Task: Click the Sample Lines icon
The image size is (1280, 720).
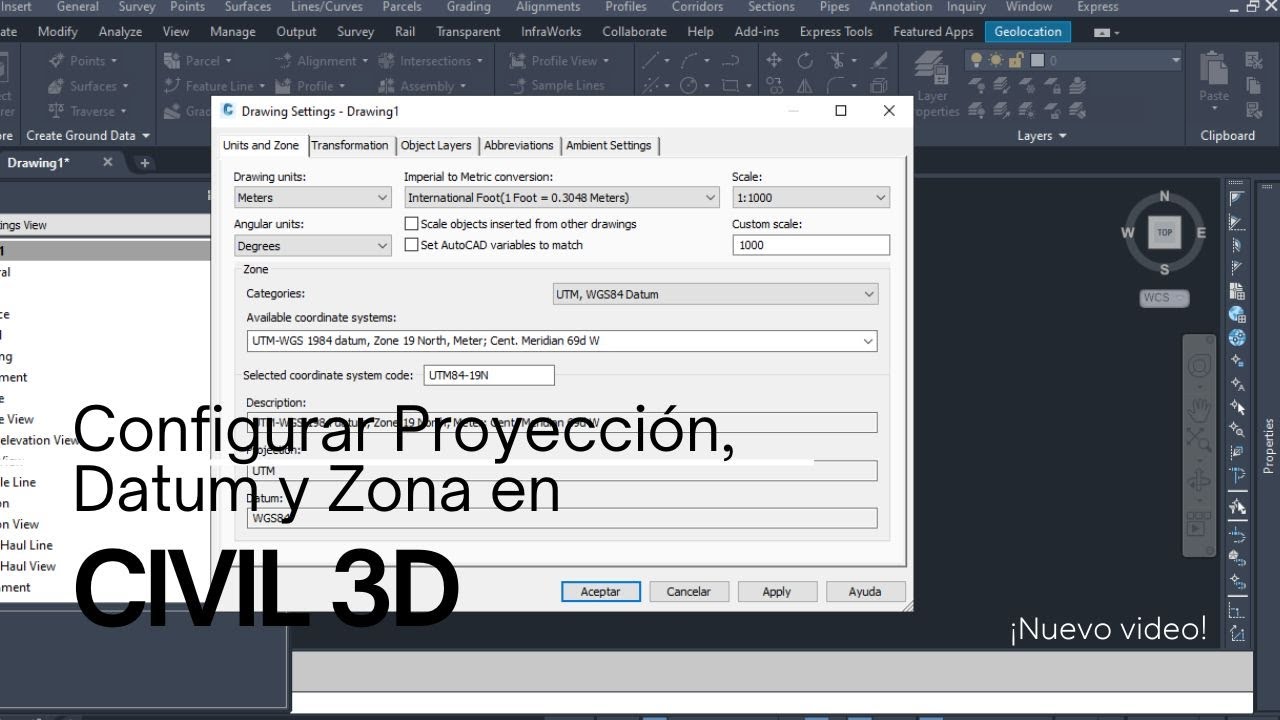Action: coord(517,86)
